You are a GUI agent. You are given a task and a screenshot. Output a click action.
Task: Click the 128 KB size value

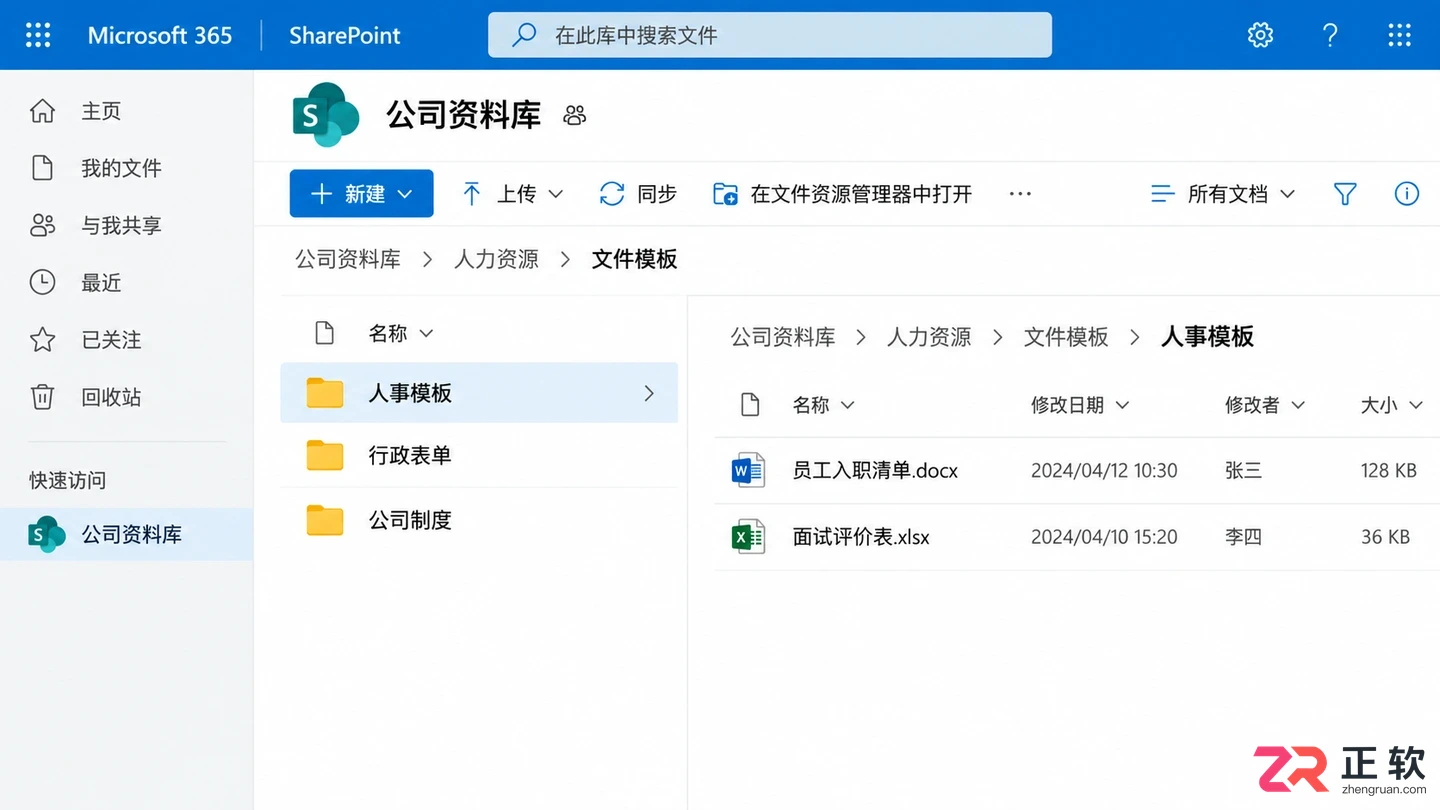(x=1389, y=470)
